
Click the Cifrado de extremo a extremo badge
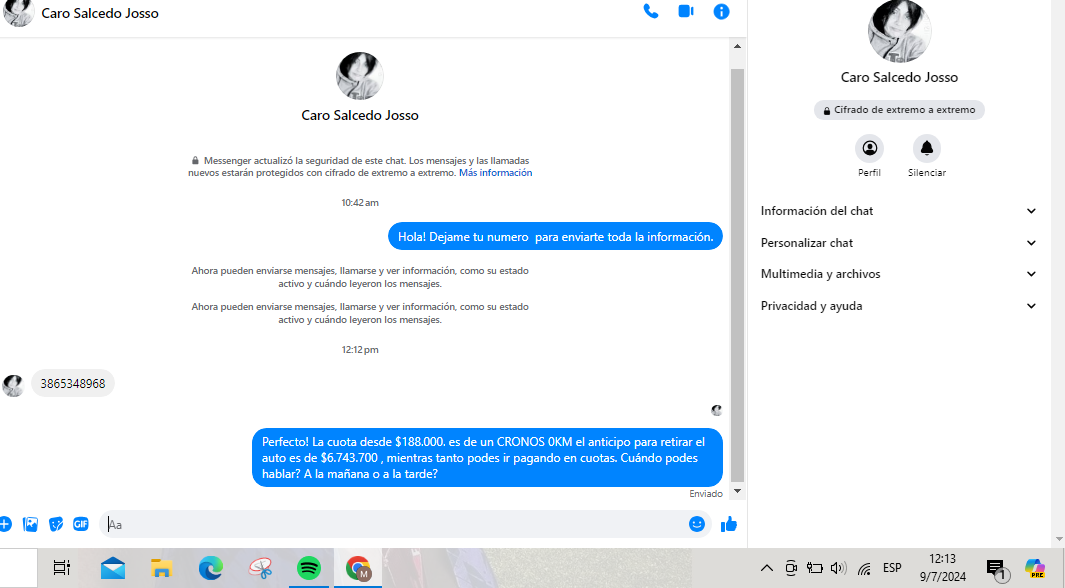coord(899,110)
